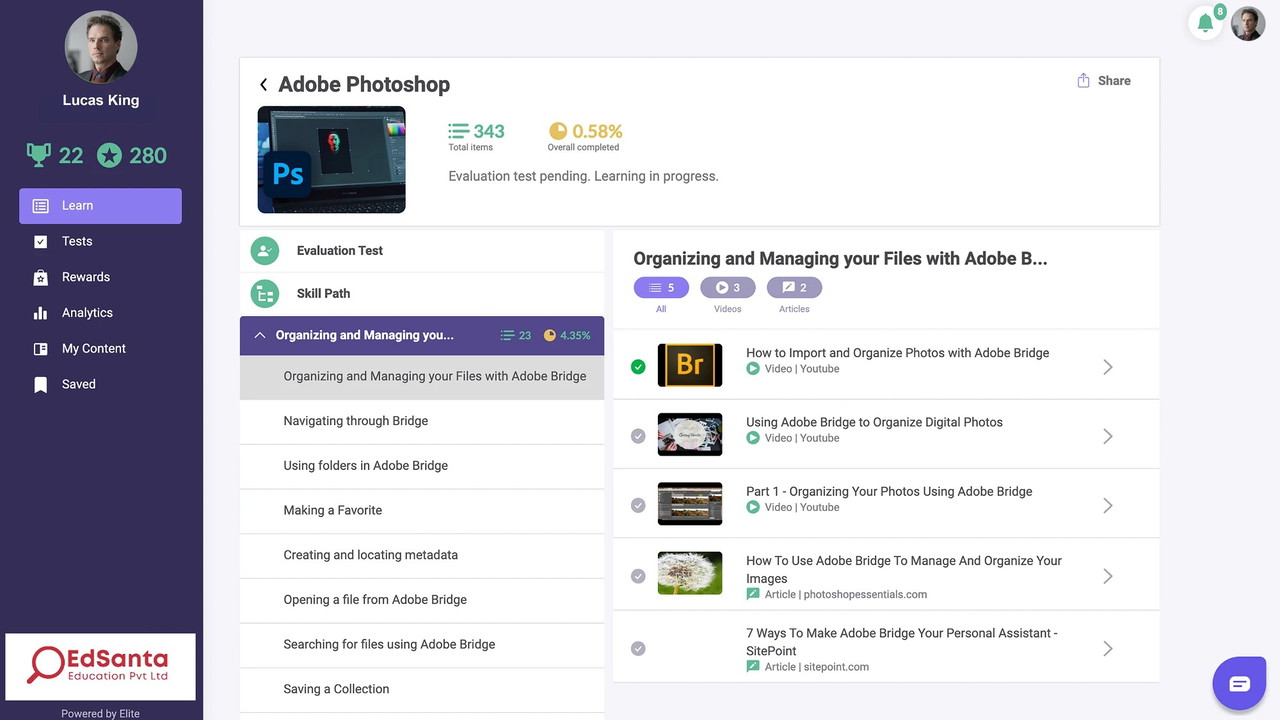Collapse the Organizing and Managing section

point(260,336)
